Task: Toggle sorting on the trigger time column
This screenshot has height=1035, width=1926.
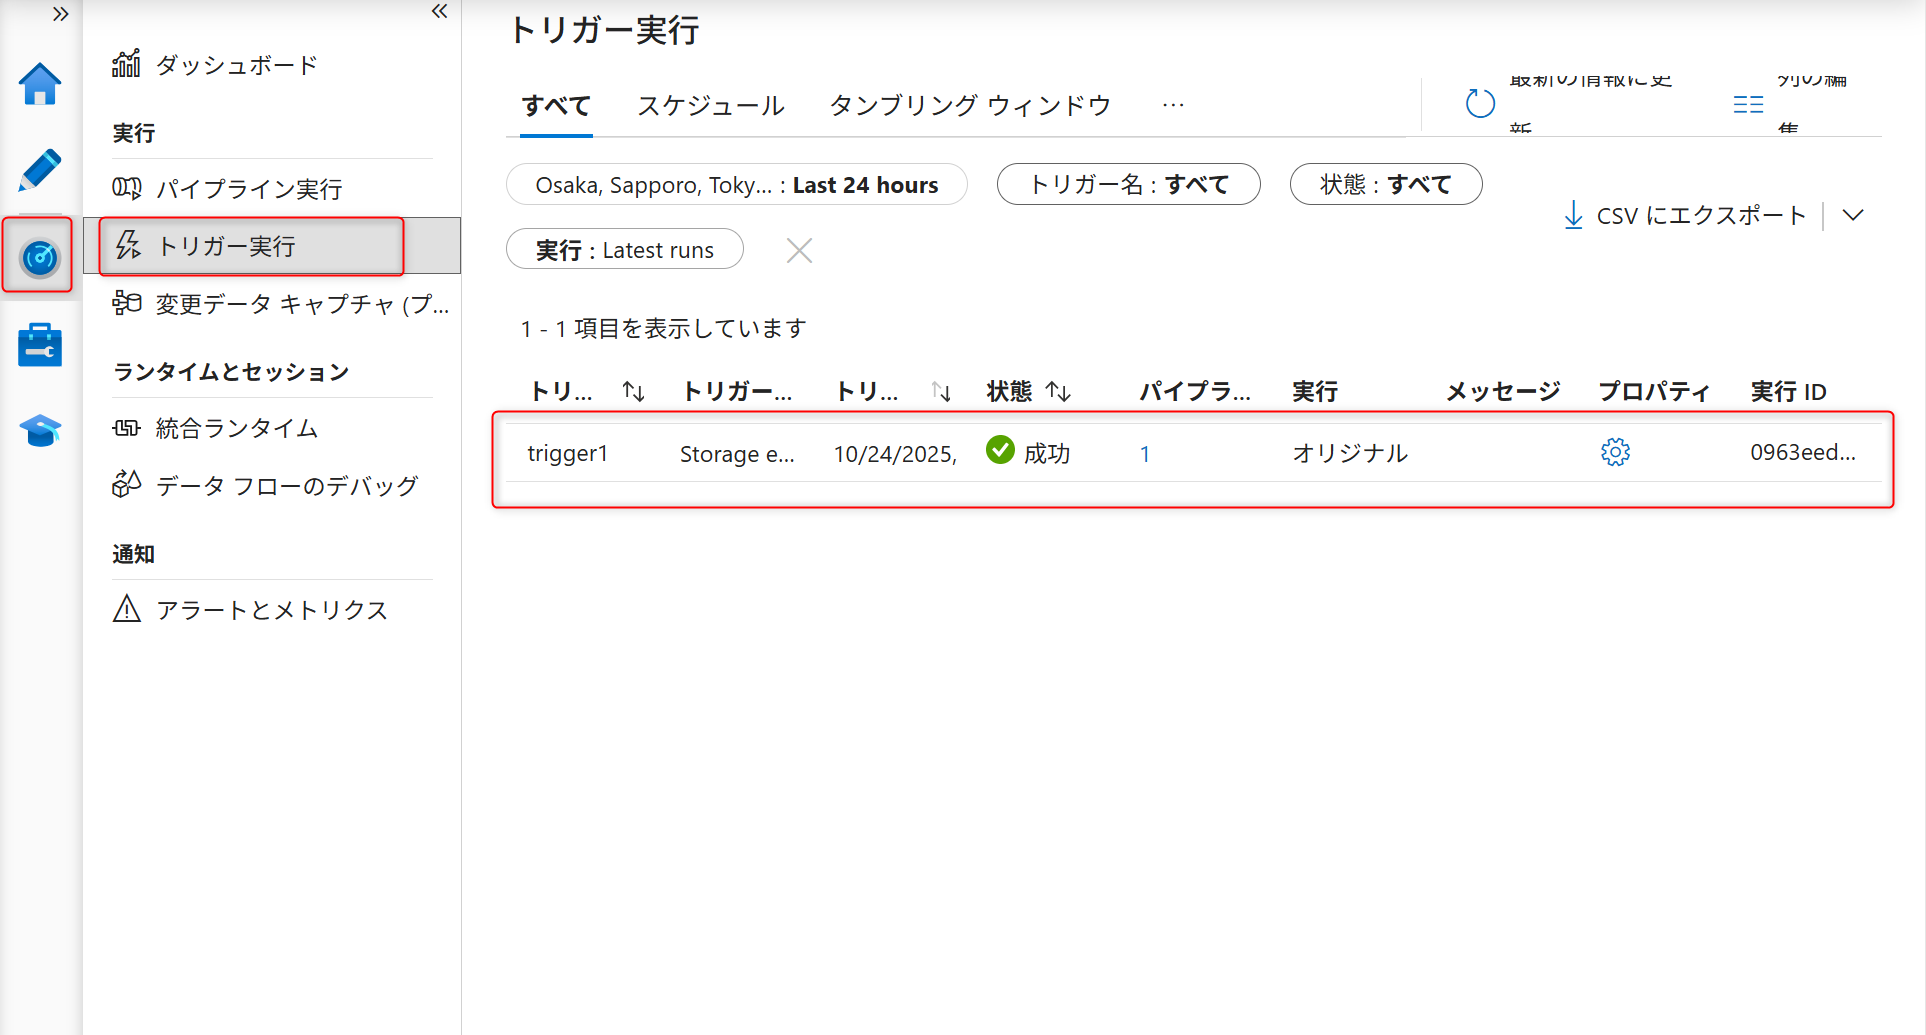Action: 940,391
